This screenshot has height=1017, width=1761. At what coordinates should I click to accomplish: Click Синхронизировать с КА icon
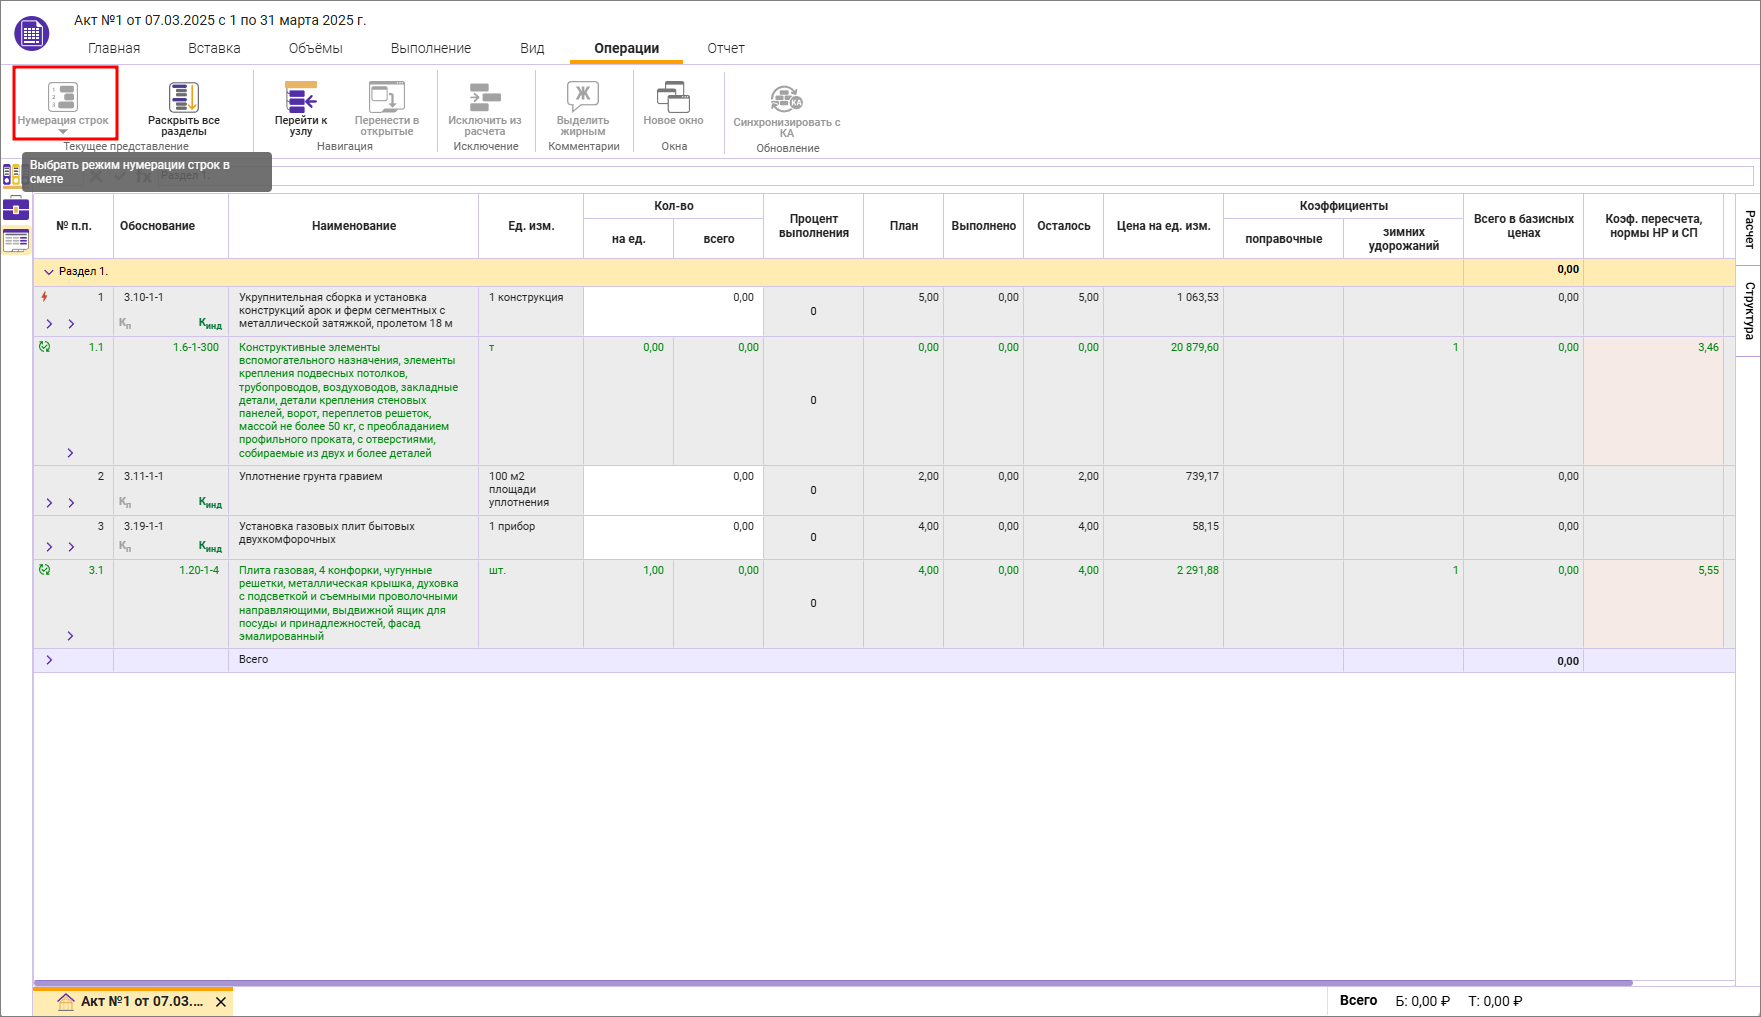pos(786,99)
